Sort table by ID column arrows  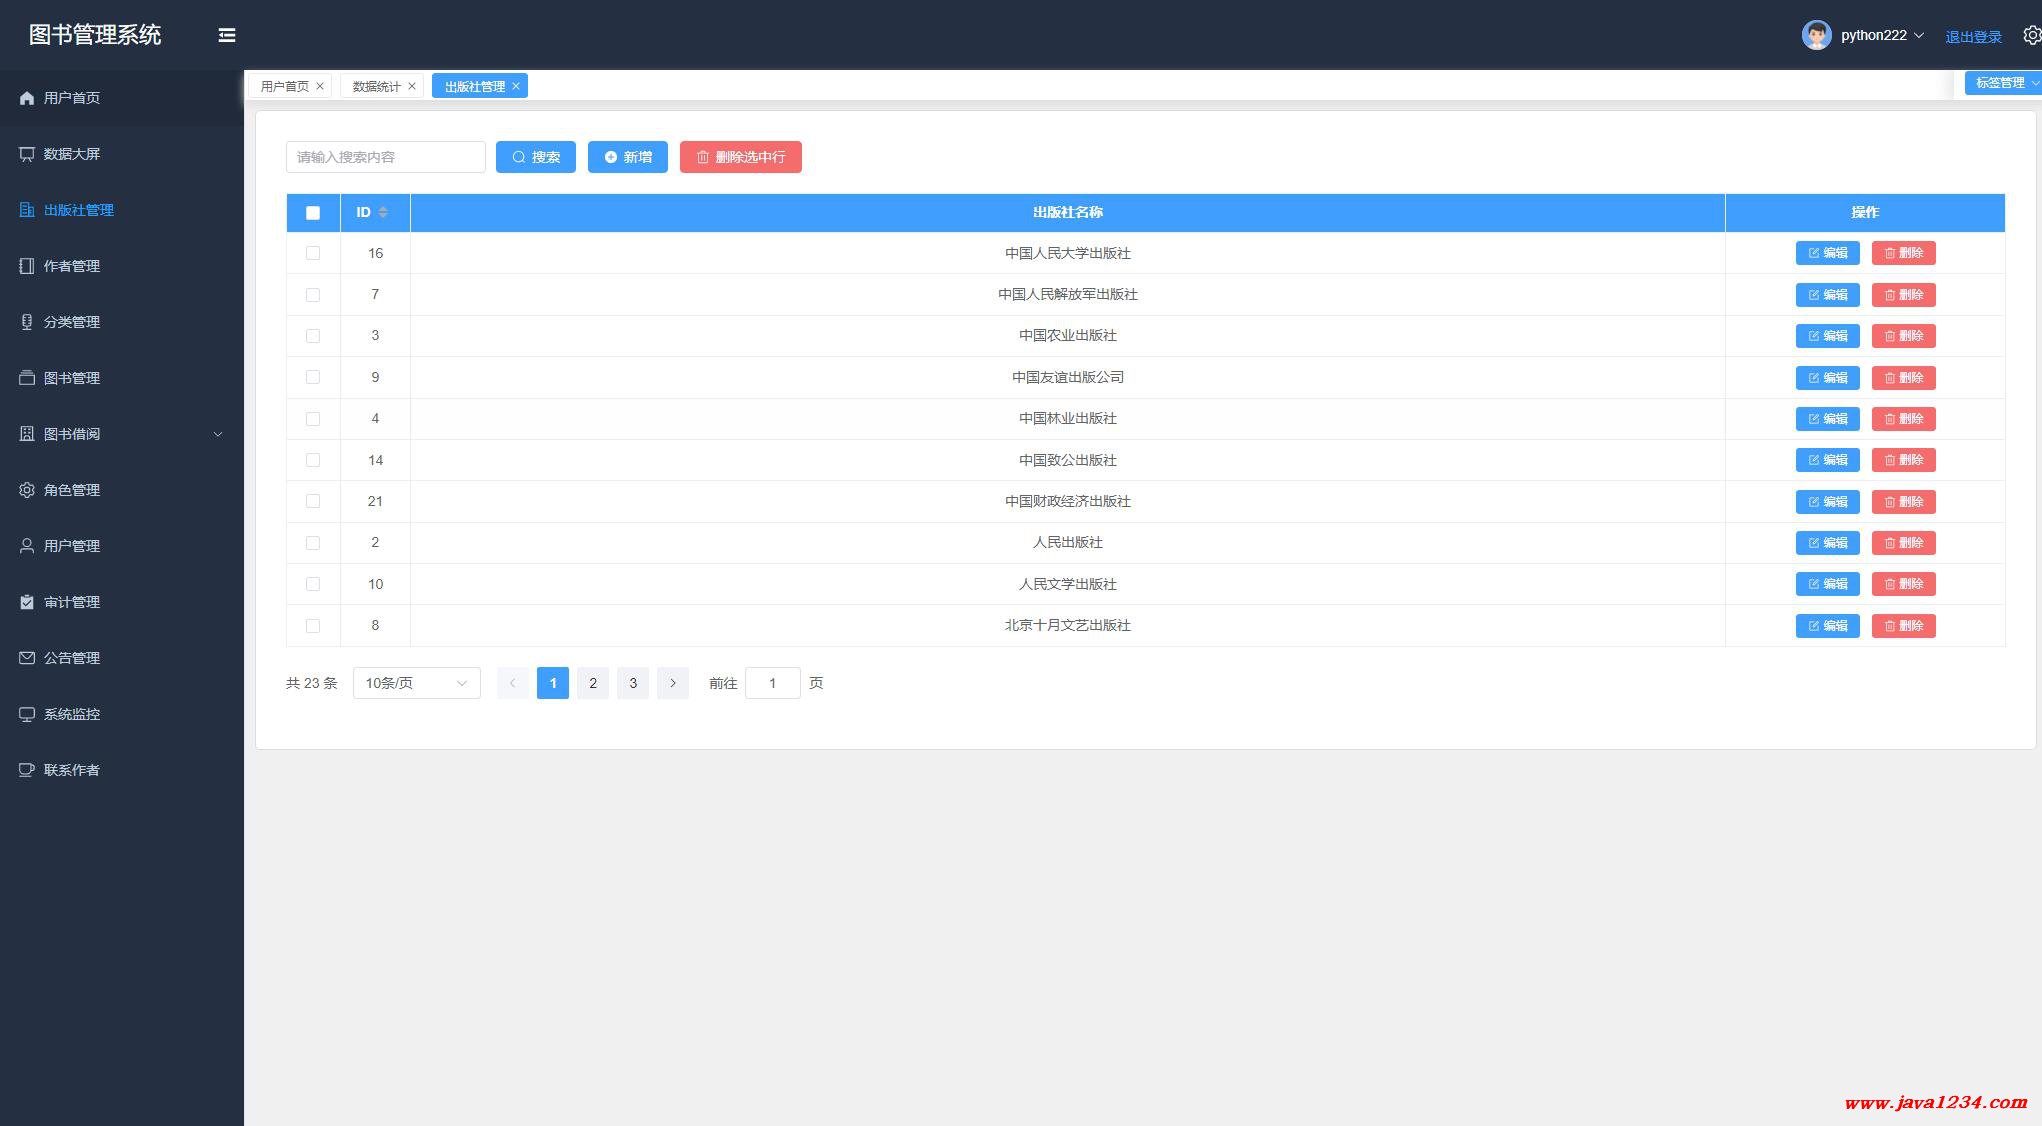pos(383,212)
